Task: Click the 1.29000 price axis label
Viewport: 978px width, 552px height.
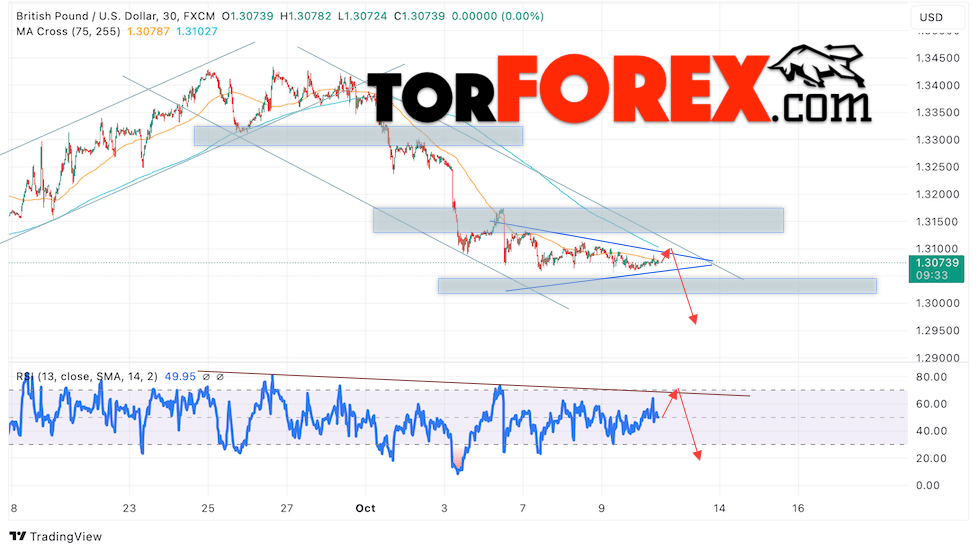Action: (x=937, y=358)
